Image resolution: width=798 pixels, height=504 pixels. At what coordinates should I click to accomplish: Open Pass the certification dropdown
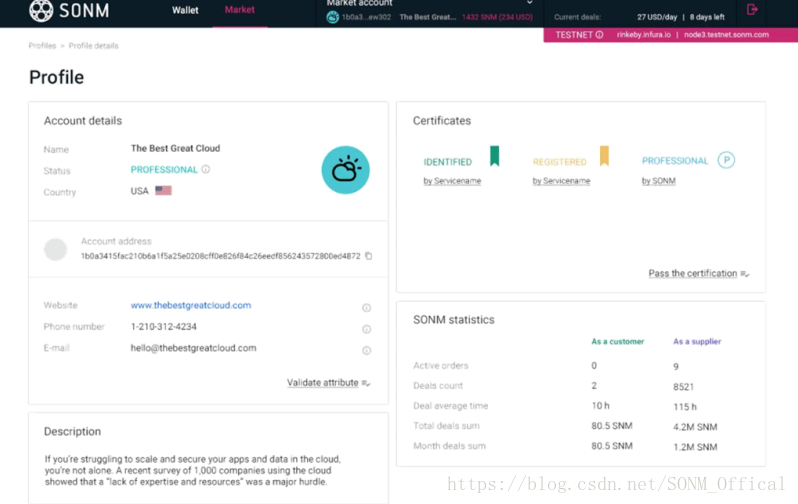[x=699, y=273]
